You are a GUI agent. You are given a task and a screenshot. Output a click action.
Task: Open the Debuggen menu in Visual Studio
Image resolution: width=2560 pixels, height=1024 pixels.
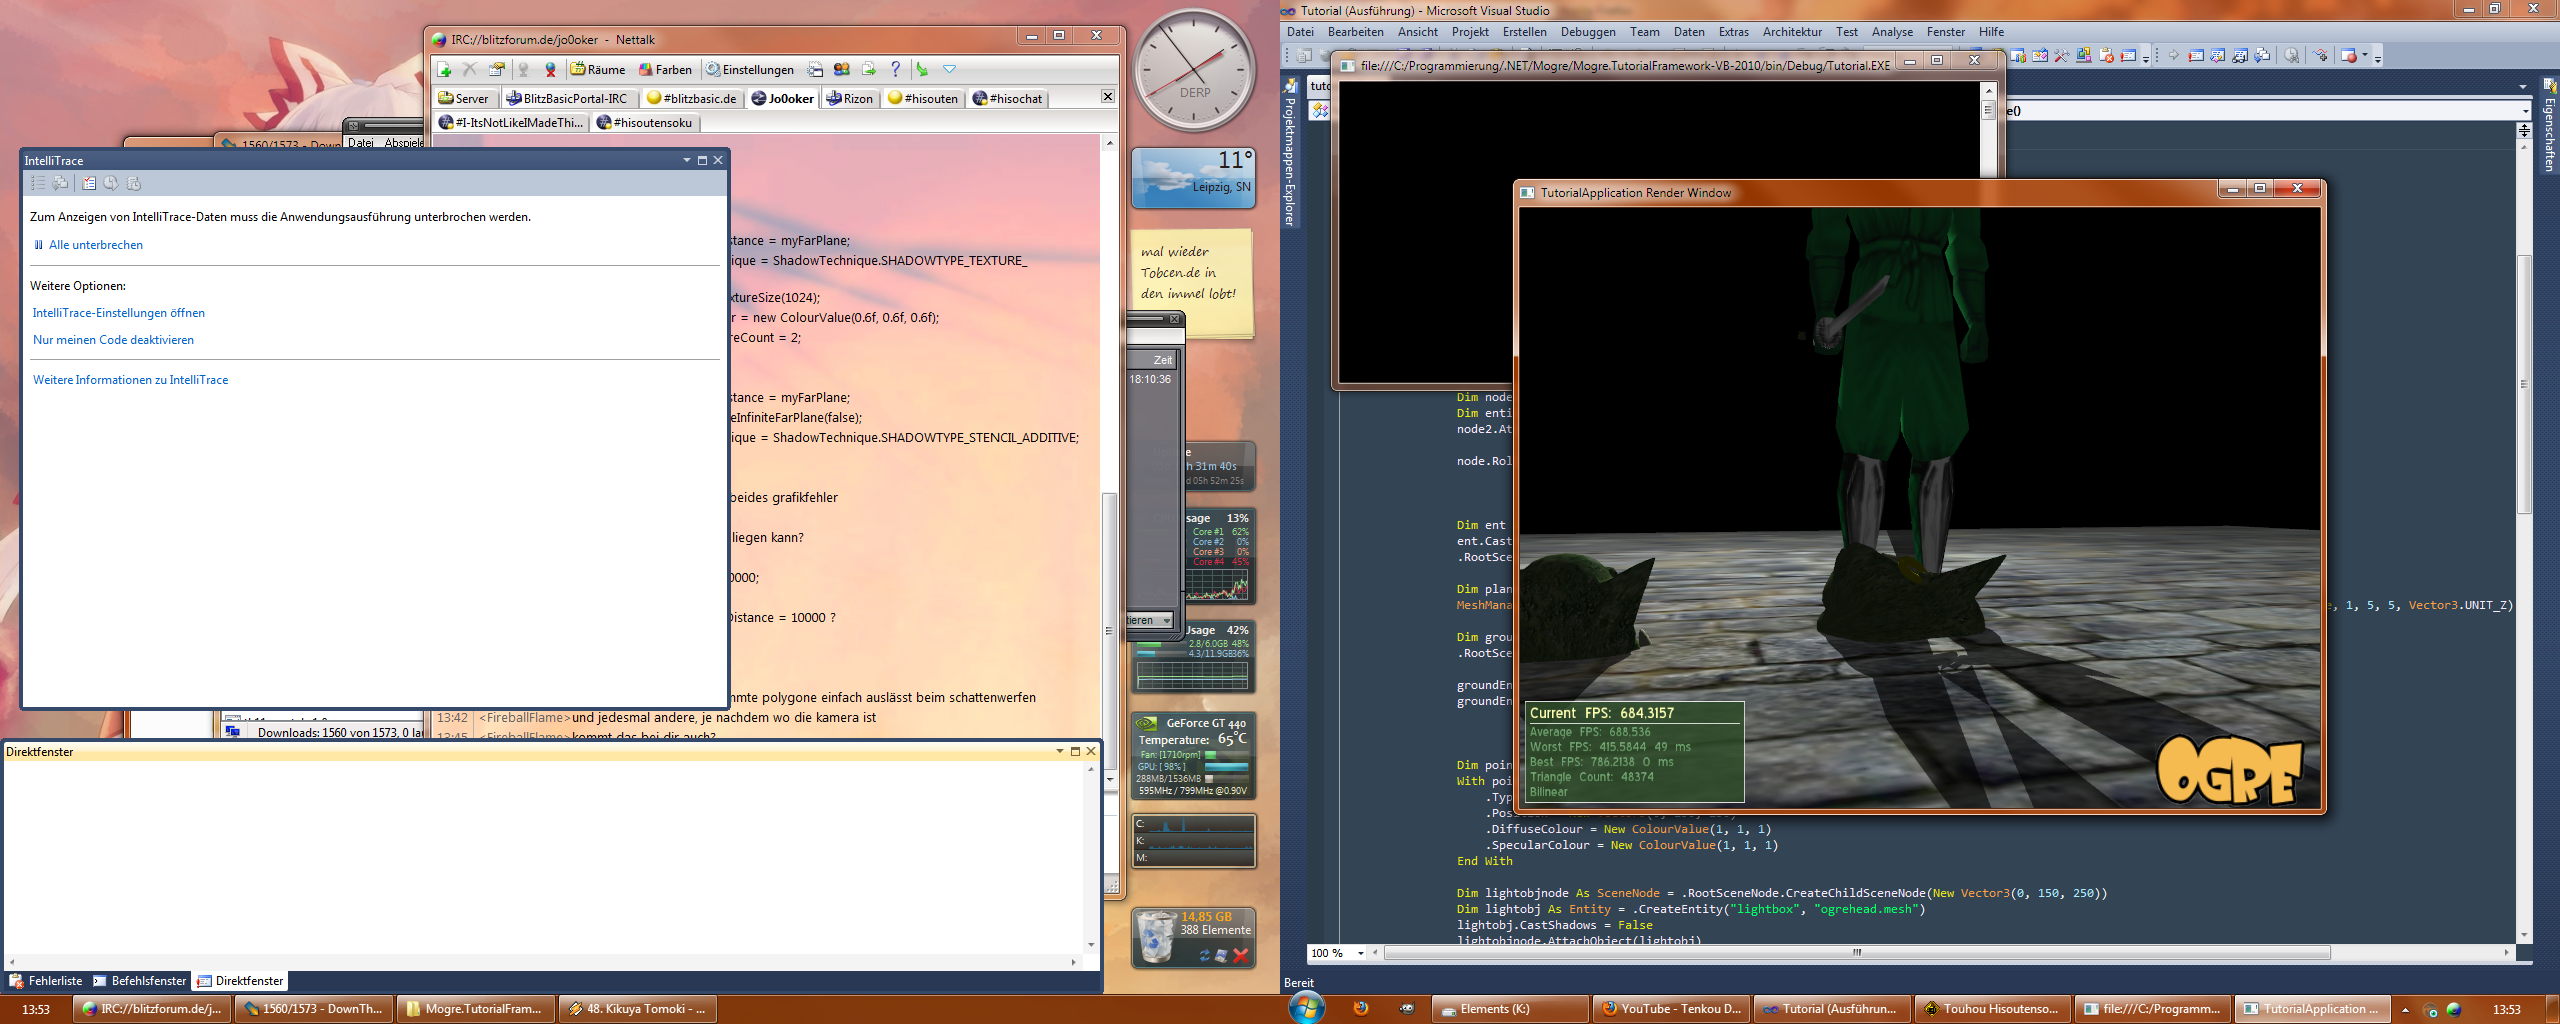(x=1587, y=32)
